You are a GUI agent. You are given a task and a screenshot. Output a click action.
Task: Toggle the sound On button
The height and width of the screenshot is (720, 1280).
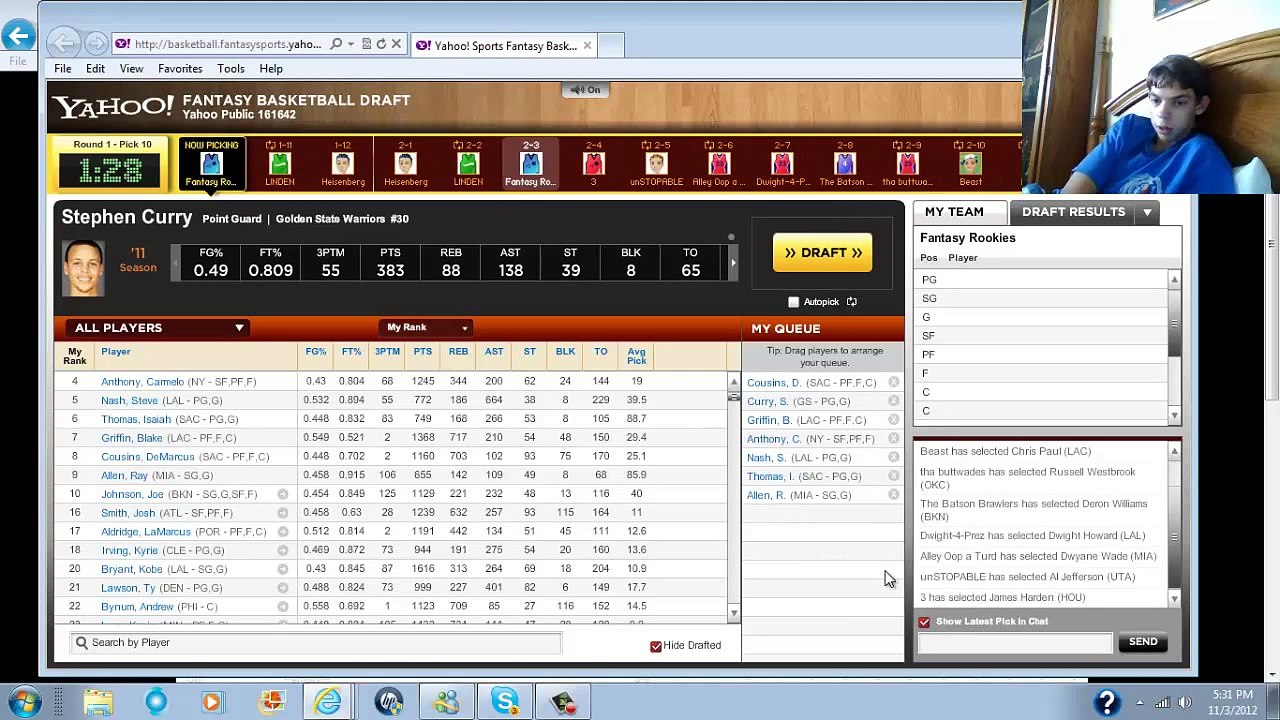tap(585, 90)
